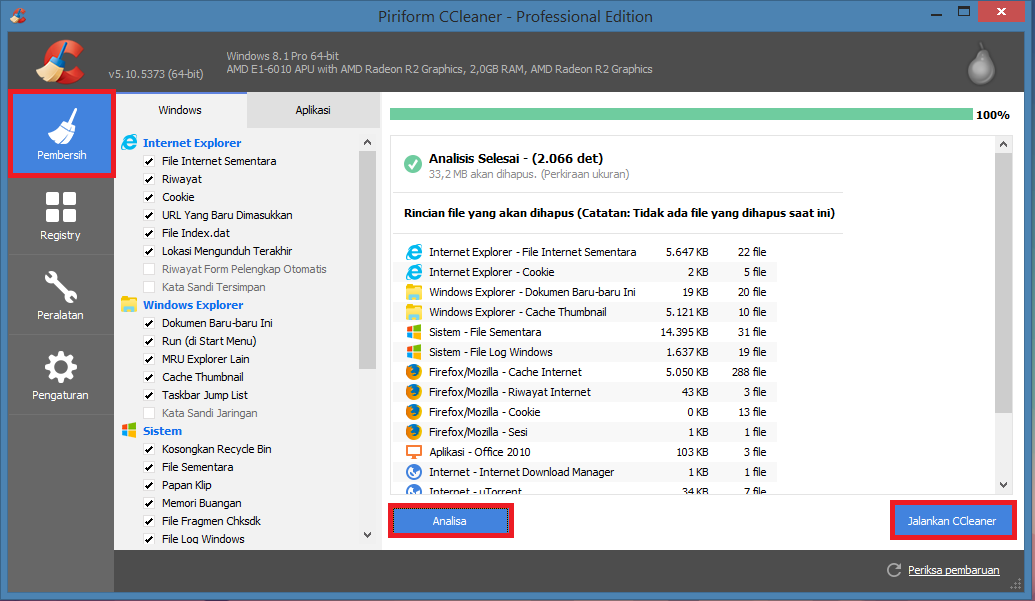
Task: Click icon of Internet Explorer - File Internet Sementara result
Action: pos(414,252)
